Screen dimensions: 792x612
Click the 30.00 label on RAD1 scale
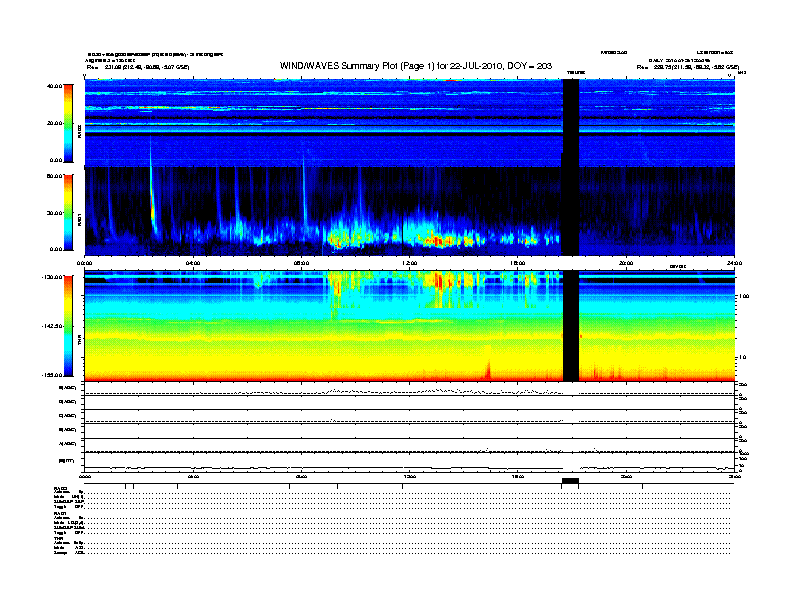(x=54, y=213)
